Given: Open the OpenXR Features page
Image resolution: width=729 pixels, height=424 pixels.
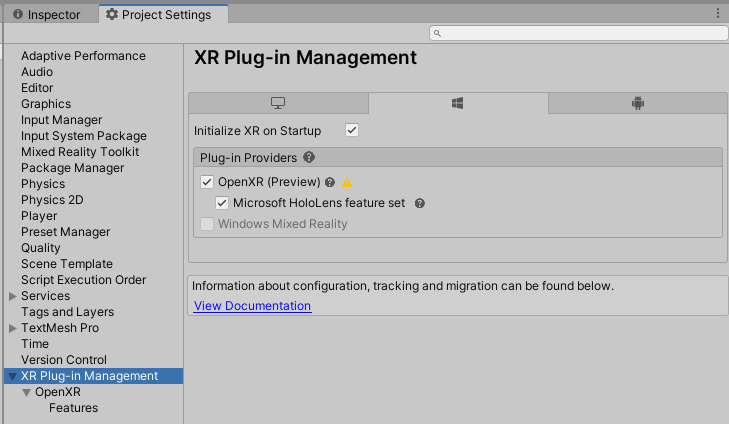Looking at the screenshot, I should point(73,408).
